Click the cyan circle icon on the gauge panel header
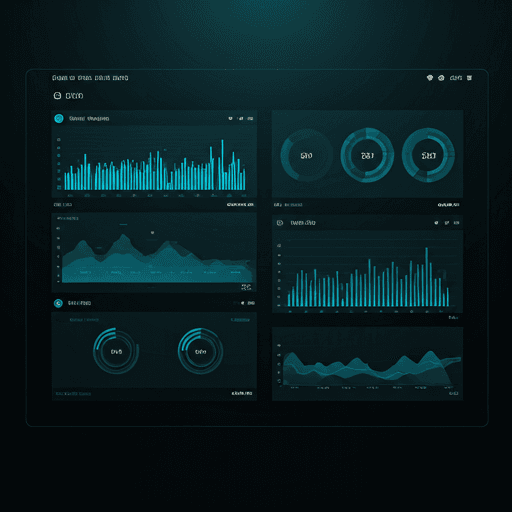This screenshot has height=512, width=512. tap(58, 303)
